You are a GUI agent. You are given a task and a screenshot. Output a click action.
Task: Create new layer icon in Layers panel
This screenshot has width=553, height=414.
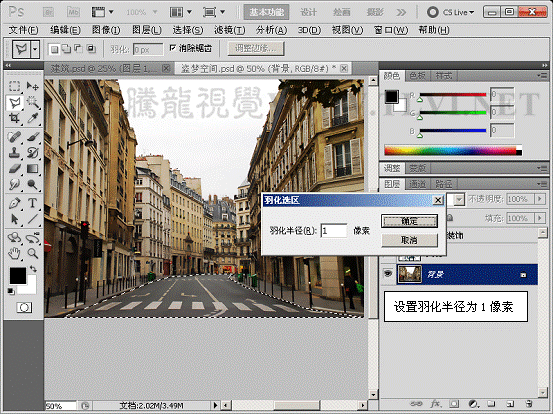click(510, 403)
